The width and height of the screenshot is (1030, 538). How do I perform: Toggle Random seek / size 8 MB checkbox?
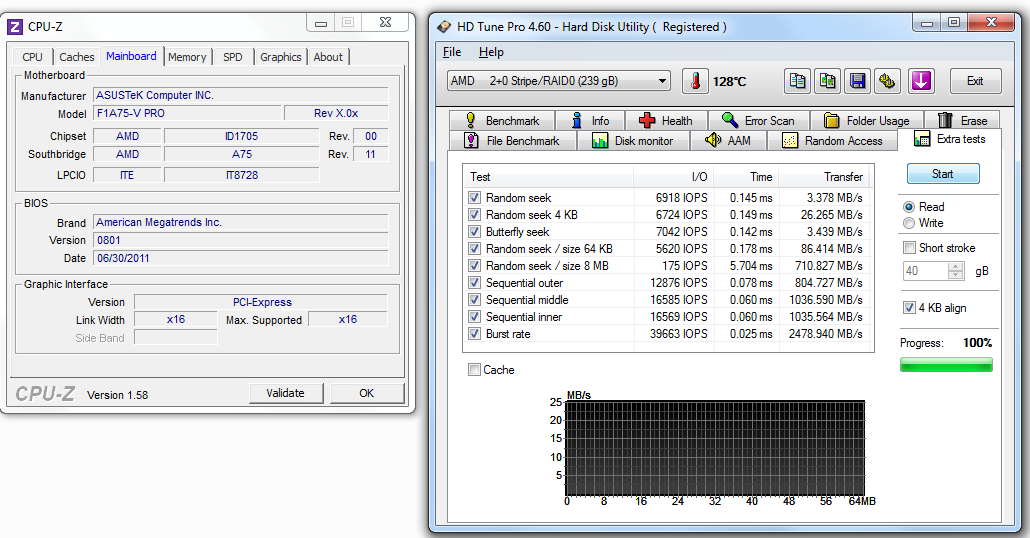coord(474,265)
